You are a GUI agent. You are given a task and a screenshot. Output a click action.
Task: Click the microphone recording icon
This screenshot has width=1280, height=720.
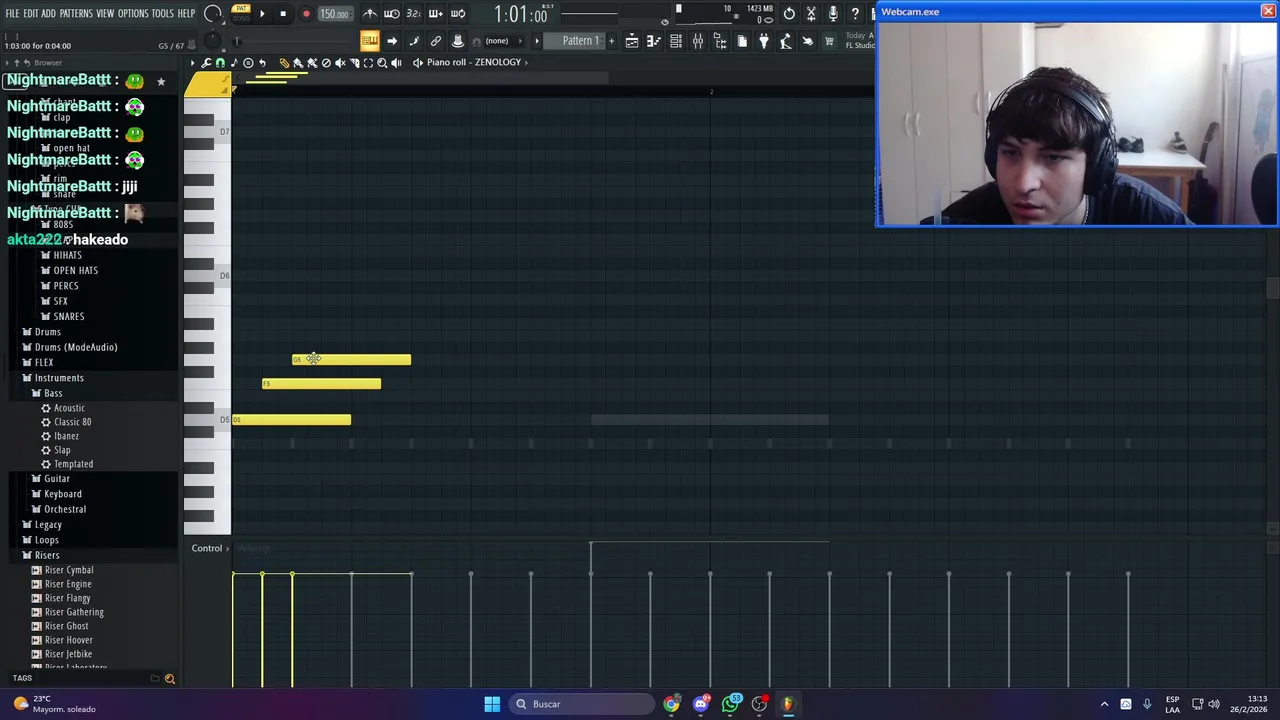click(x=833, y=13)
